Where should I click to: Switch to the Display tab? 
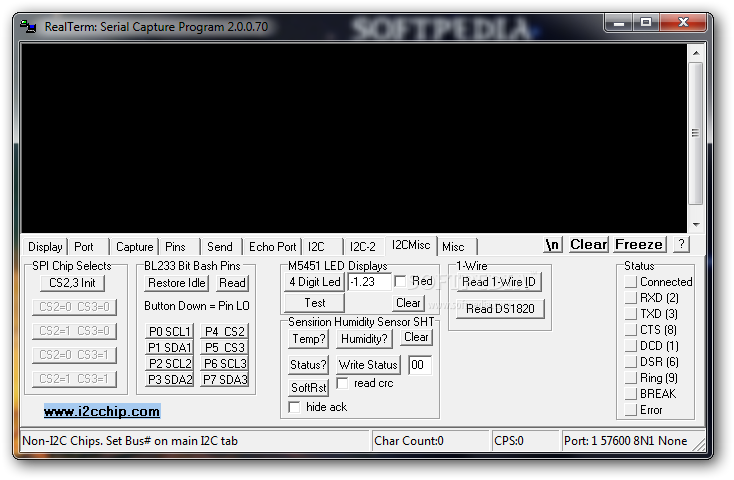(45, 247)
